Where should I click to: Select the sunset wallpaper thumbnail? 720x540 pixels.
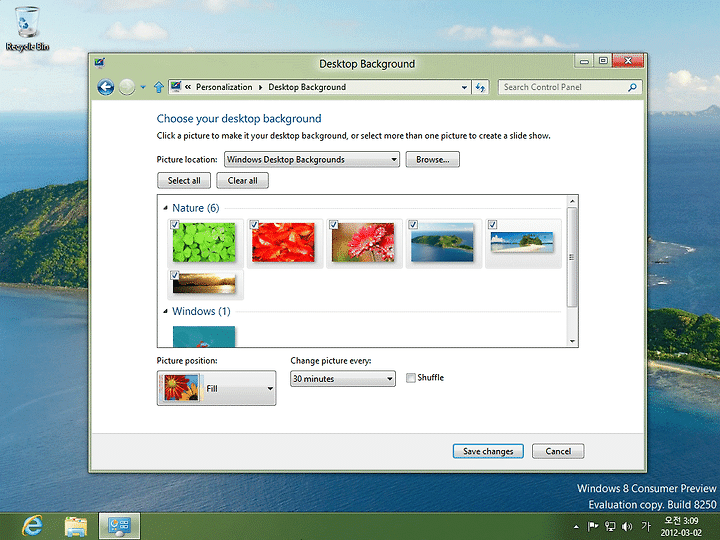[x=204, y=283]
